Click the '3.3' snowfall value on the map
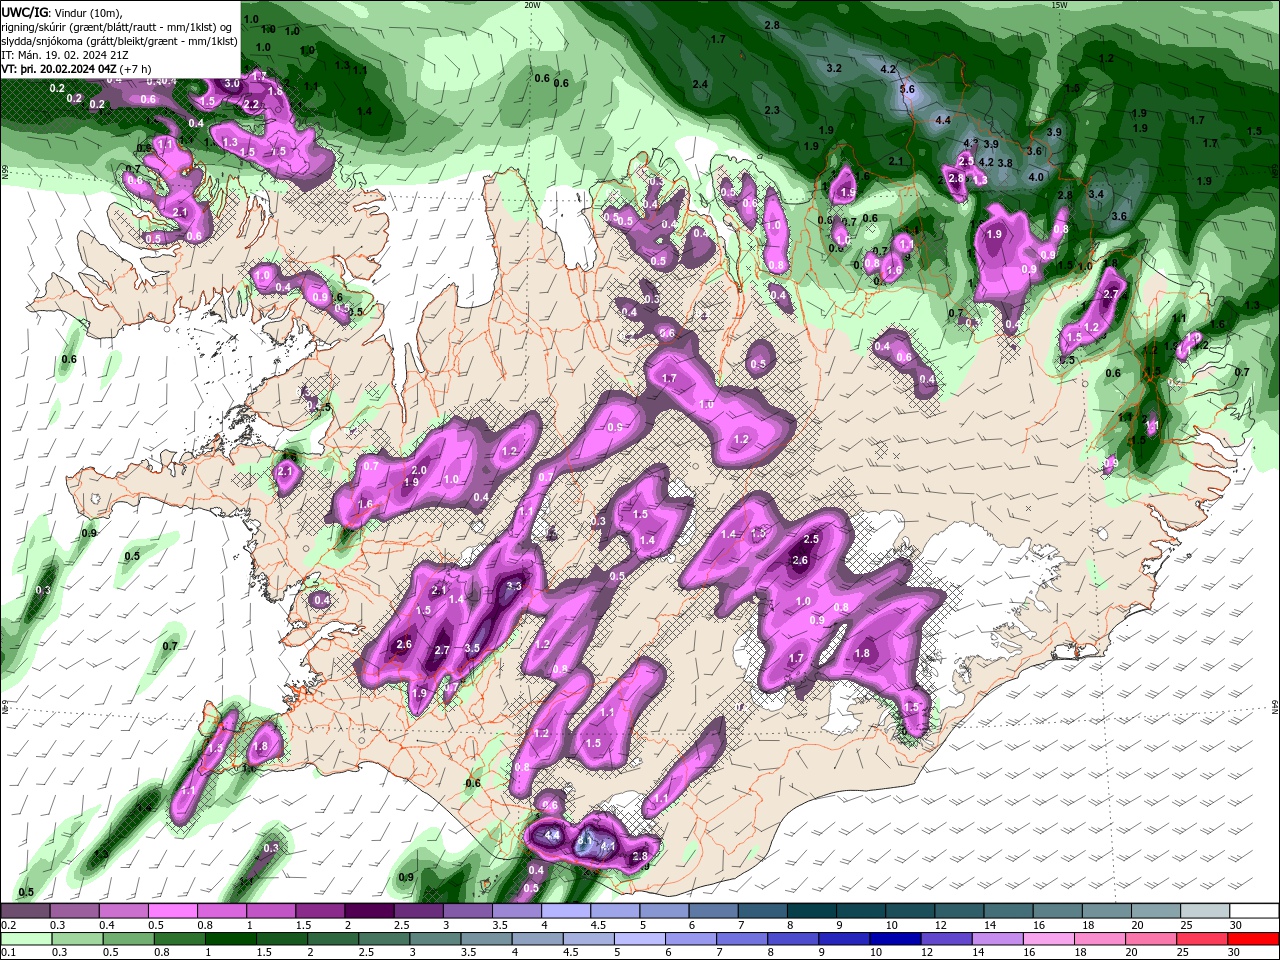1280x960 pixels. pyautogui.click(x=515, y=586)
